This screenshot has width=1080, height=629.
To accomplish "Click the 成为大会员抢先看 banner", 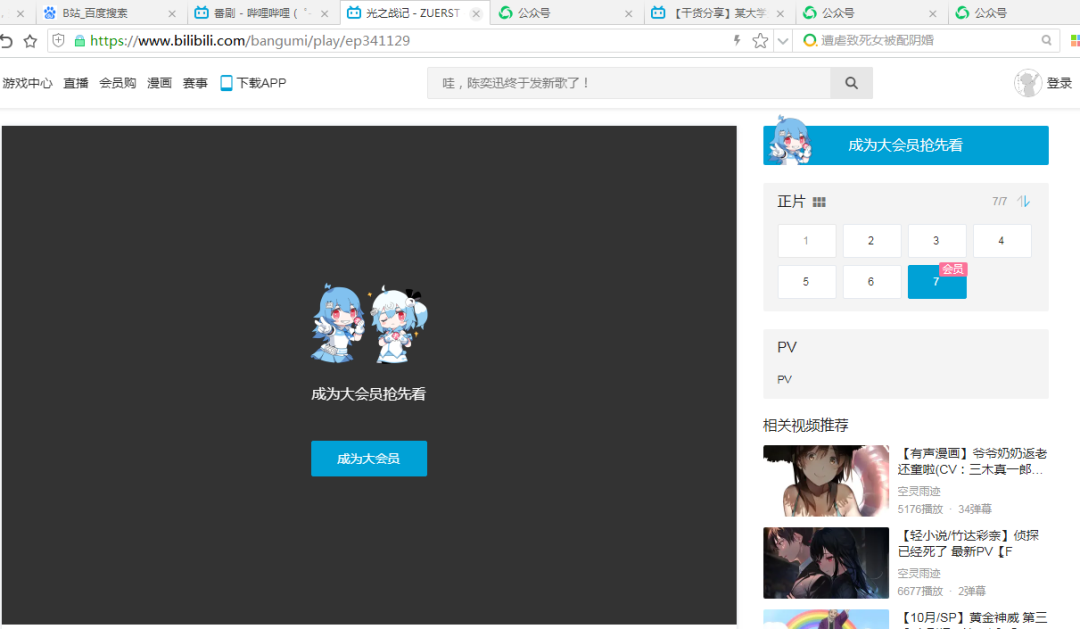I will click(905, 145).
